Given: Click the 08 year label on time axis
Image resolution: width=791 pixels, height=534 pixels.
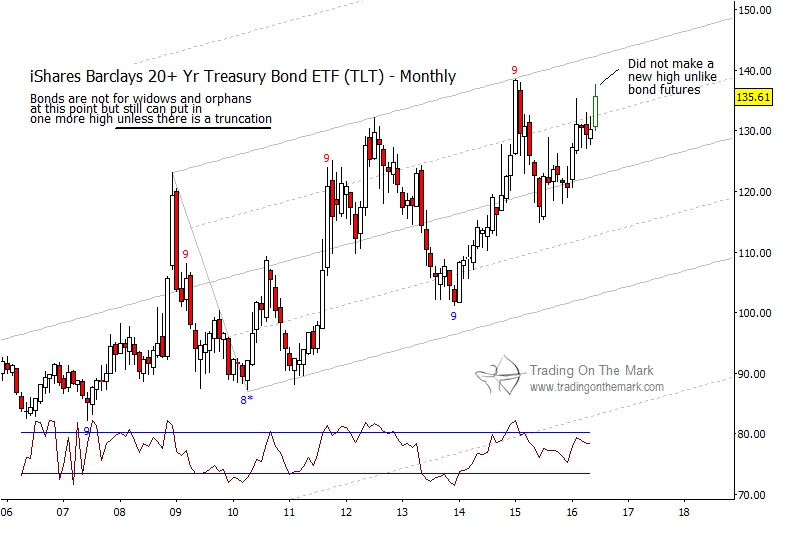Looking at the screenshot, I should 119,512.
